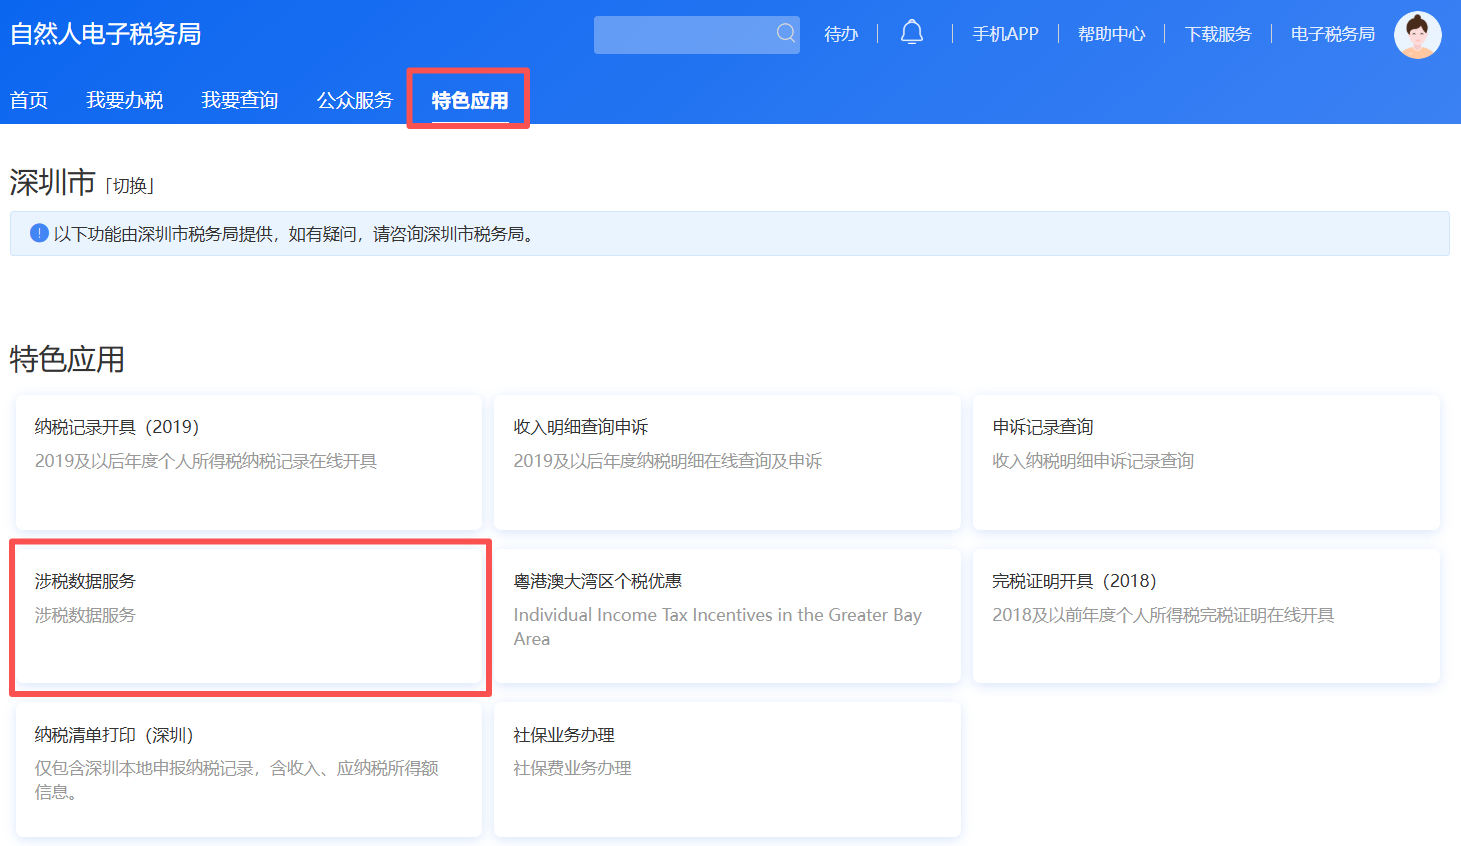Click the blue info icon in notice bar
The width and height of the screenshot is (1461, 846).
tap(39, 234)
